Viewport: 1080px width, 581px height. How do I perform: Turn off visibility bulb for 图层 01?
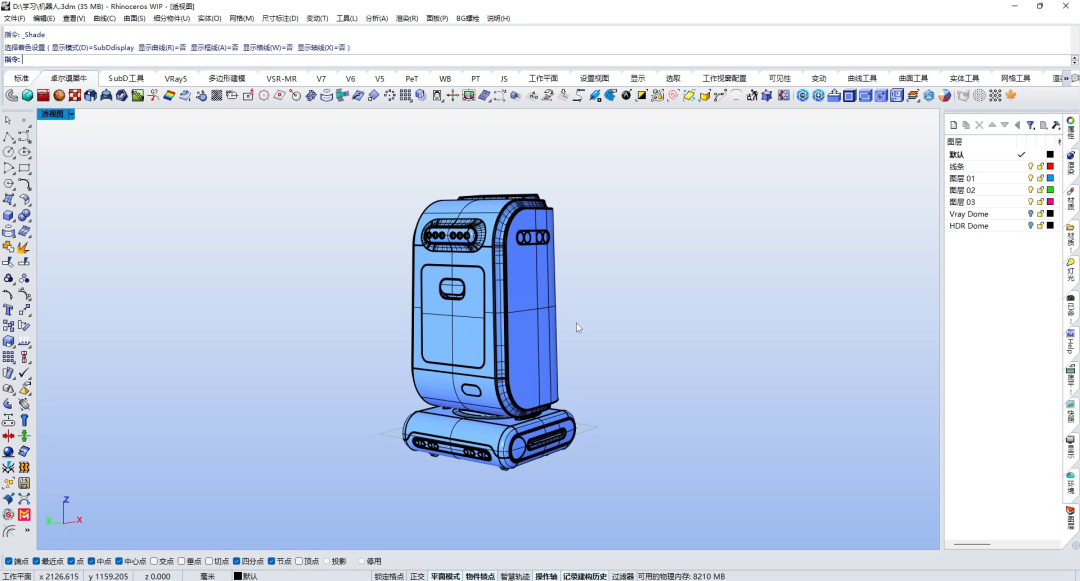click(x=1030, y=178)
